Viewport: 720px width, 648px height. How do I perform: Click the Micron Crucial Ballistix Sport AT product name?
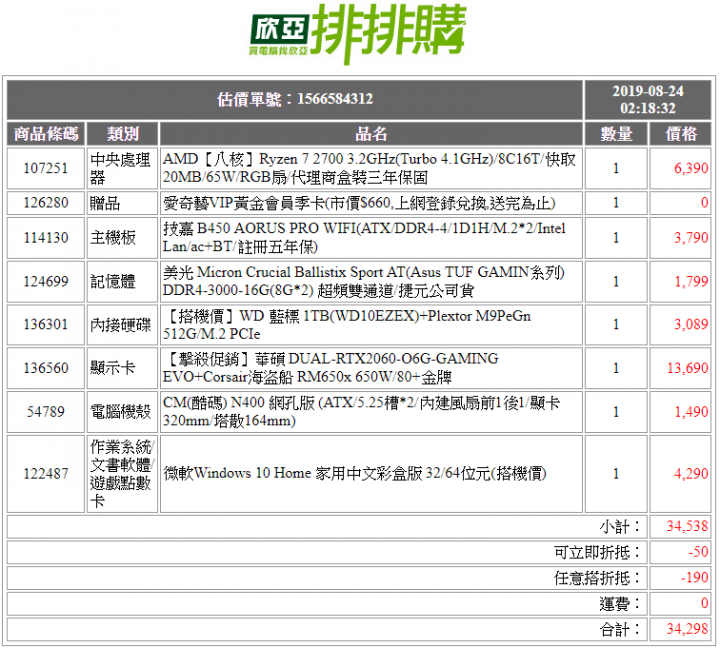(x=364, y=281)
